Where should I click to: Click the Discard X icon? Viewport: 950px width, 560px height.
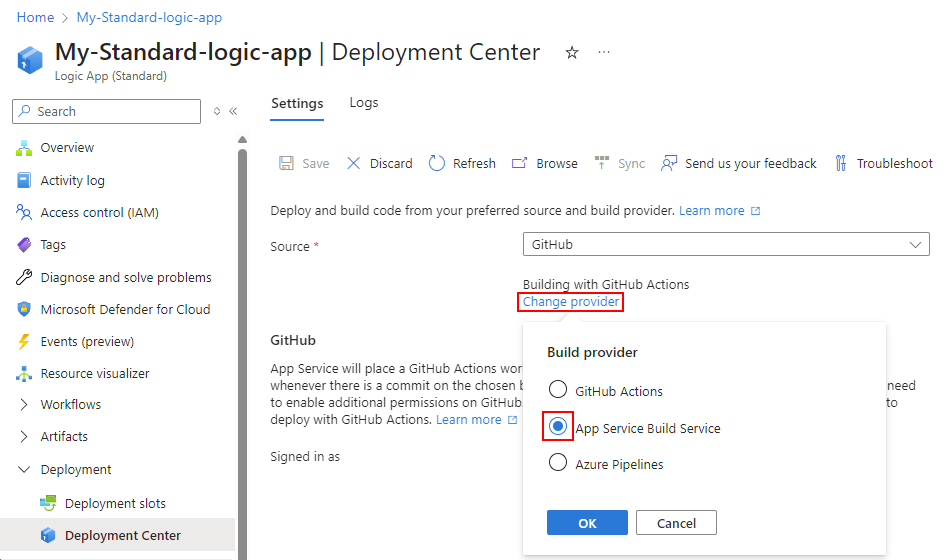click(x=354, y=163)
